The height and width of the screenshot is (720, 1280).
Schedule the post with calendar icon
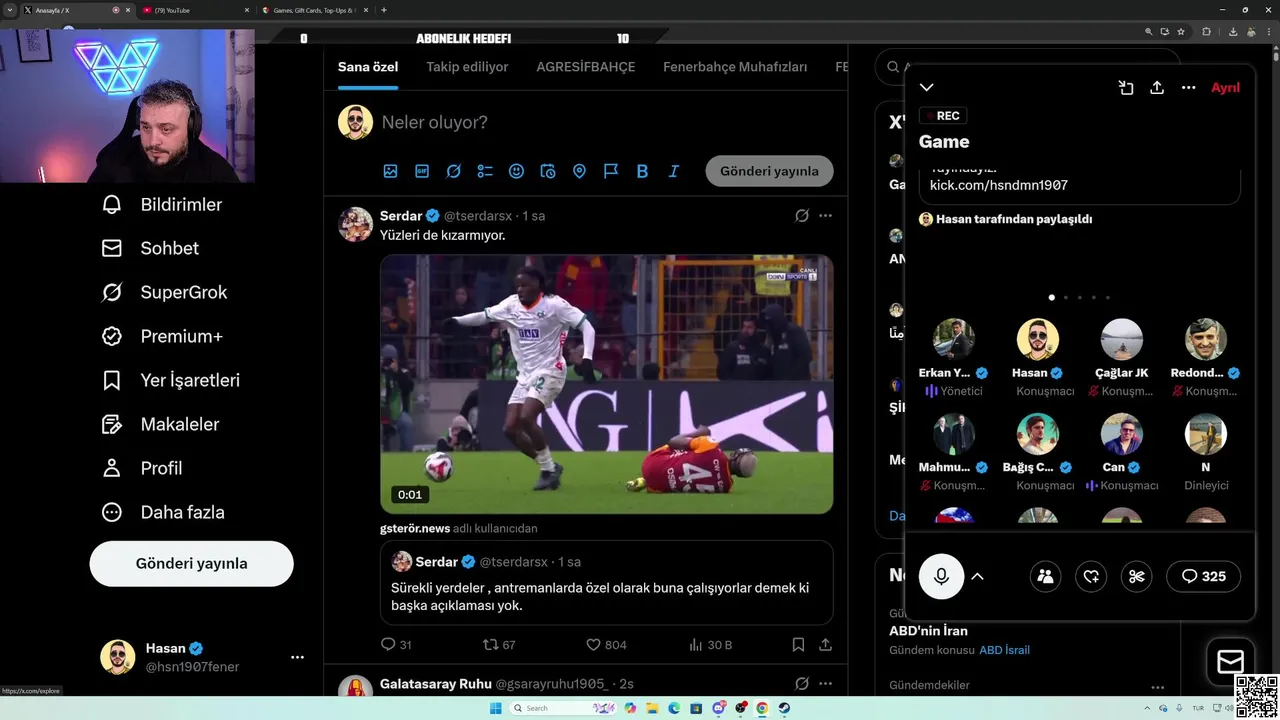coord(548,171)
